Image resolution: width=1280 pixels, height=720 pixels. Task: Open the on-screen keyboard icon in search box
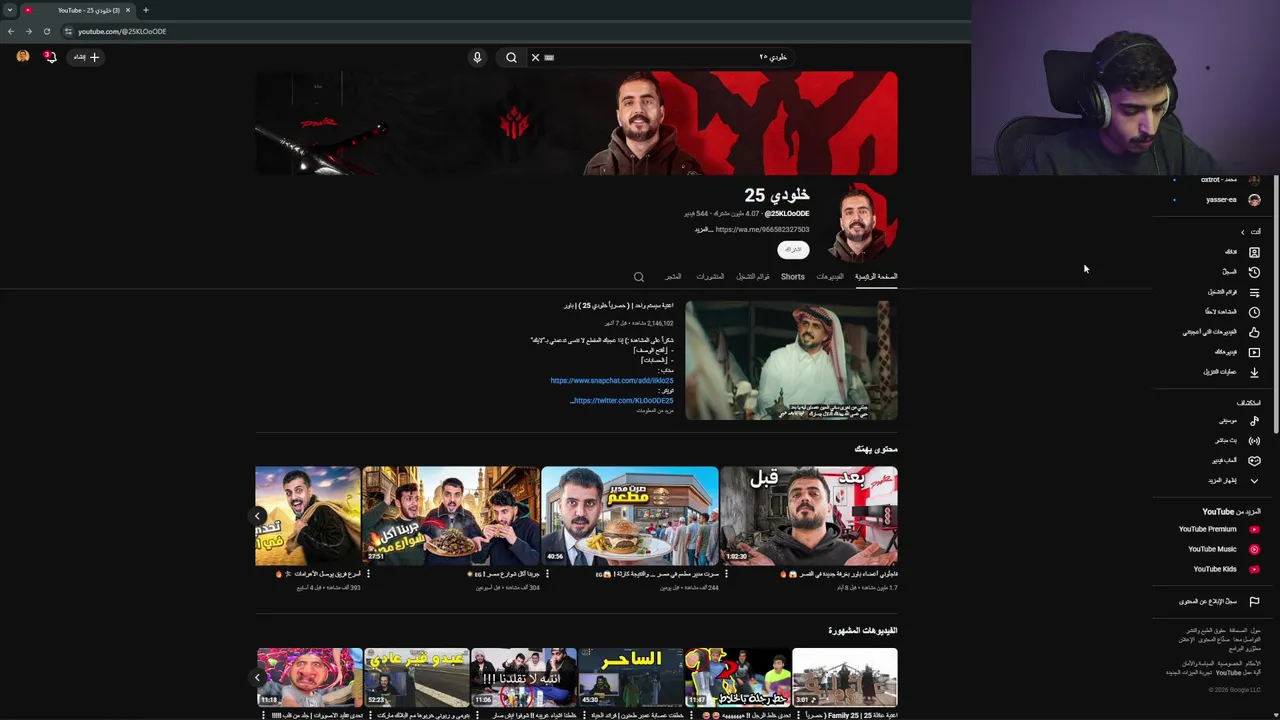(x=549, y=57)
